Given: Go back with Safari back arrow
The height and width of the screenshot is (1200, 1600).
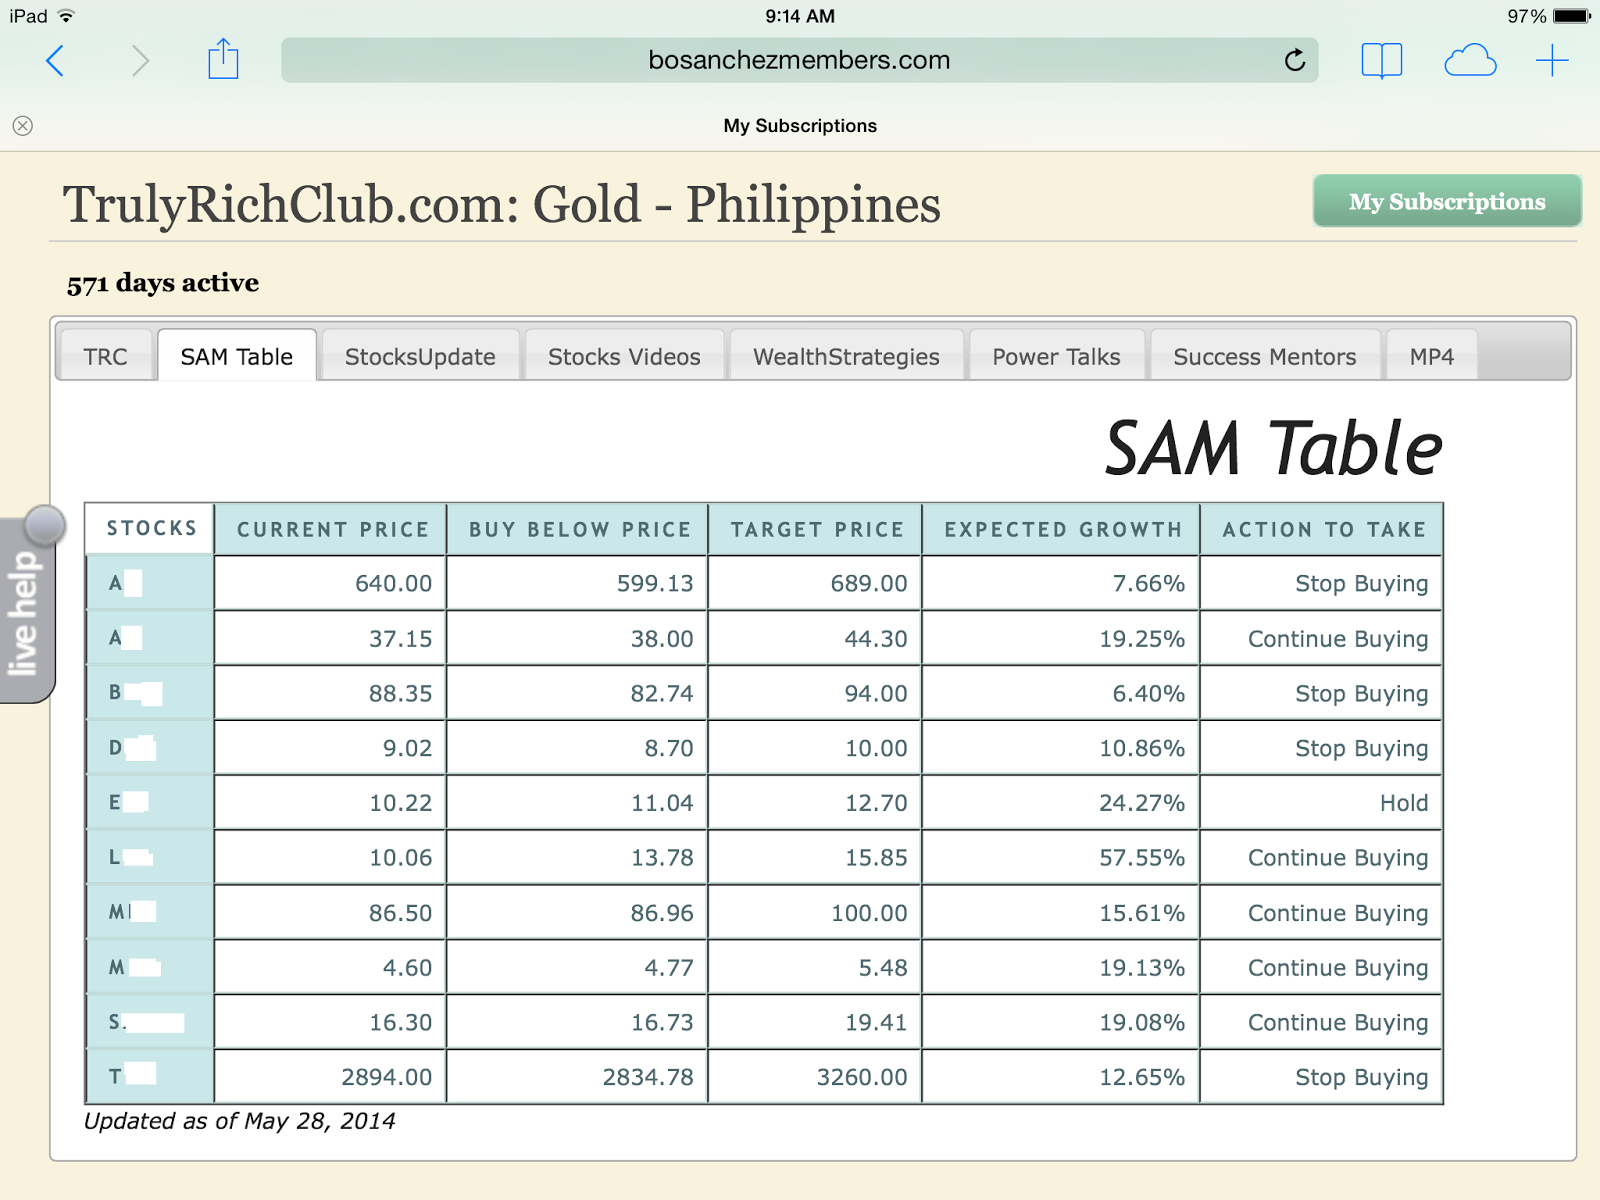Looking at the screenshot, I should pyautogui.click(x=56, y=61).
